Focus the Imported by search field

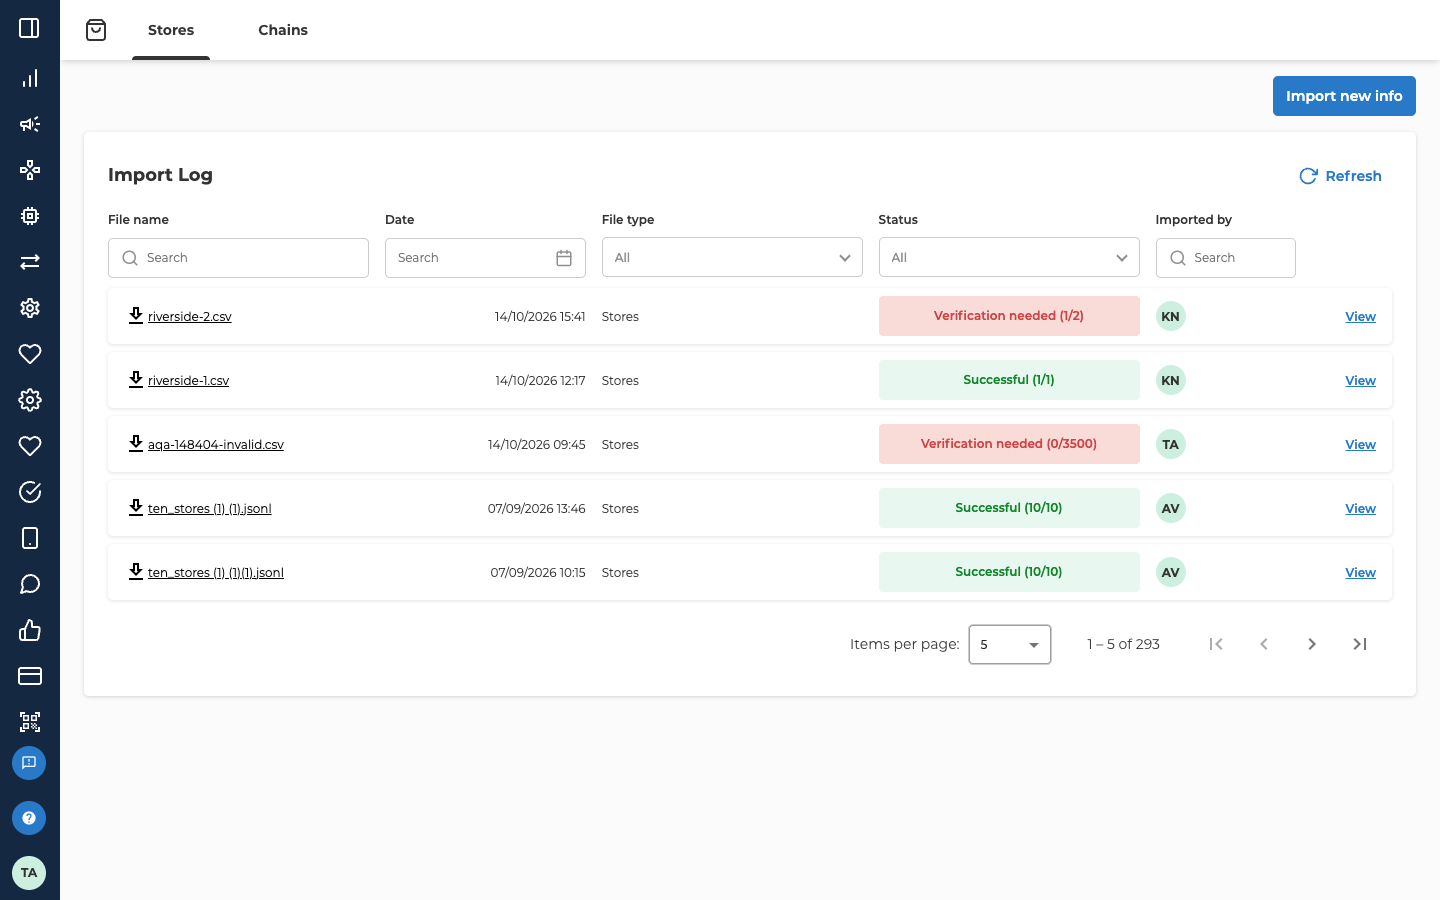[x=1225, y=258]
